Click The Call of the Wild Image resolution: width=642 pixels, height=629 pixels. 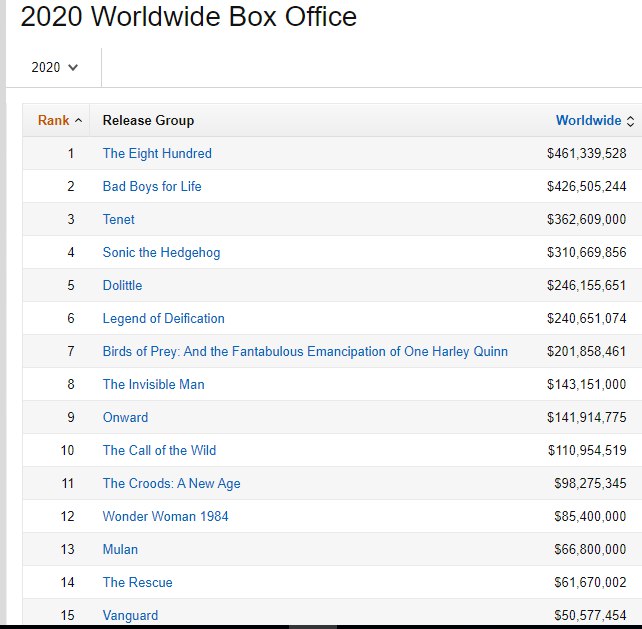(x=159, y=451)
